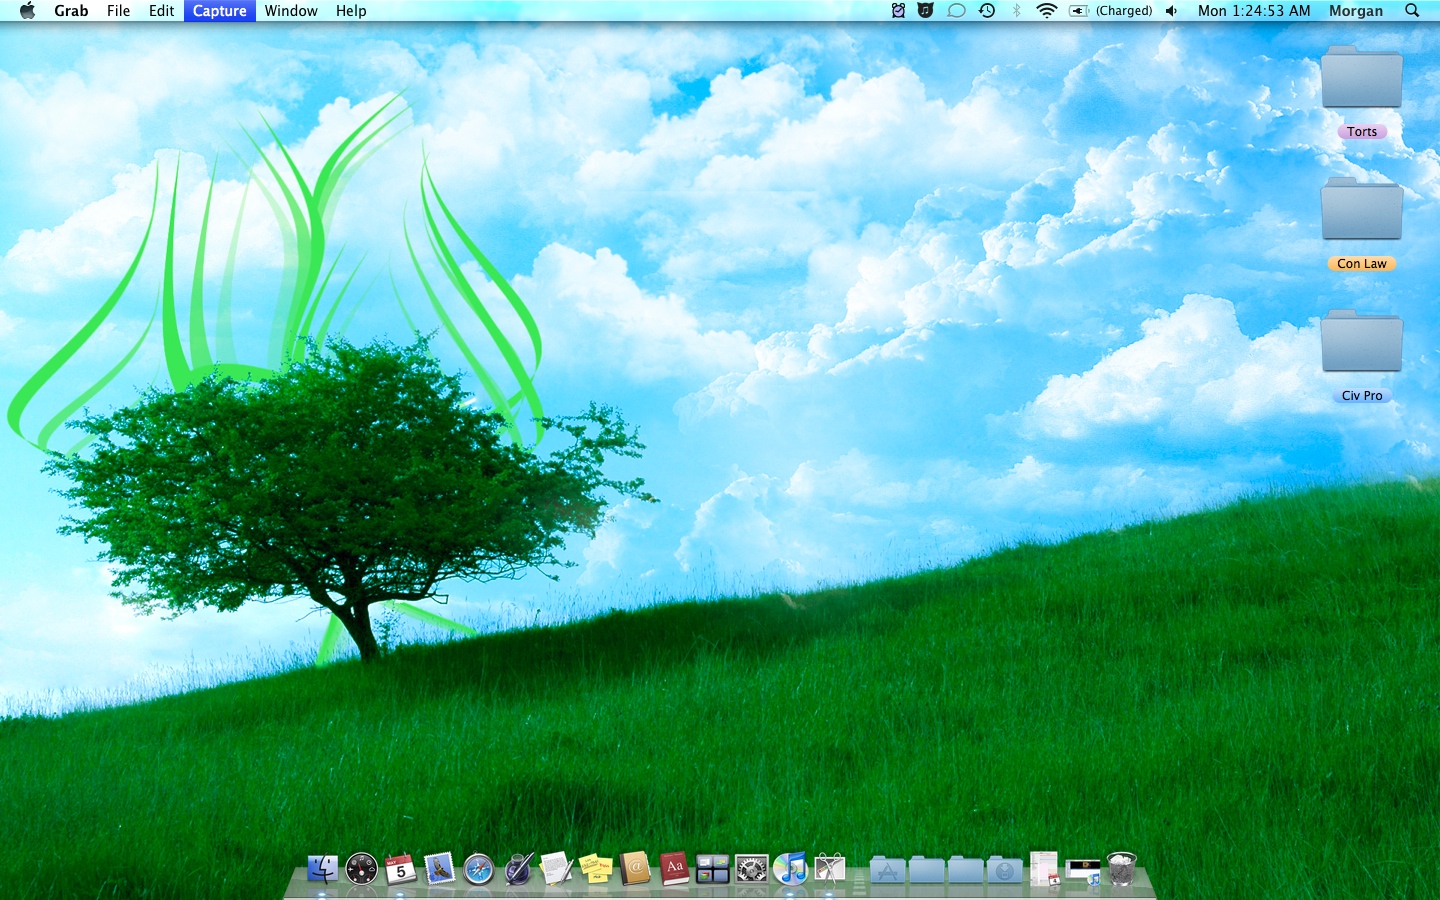Open the Time Machine menu bar icon
This screenshot has width=1440, height=900.
pyautogui.click(x=987, y=11)
